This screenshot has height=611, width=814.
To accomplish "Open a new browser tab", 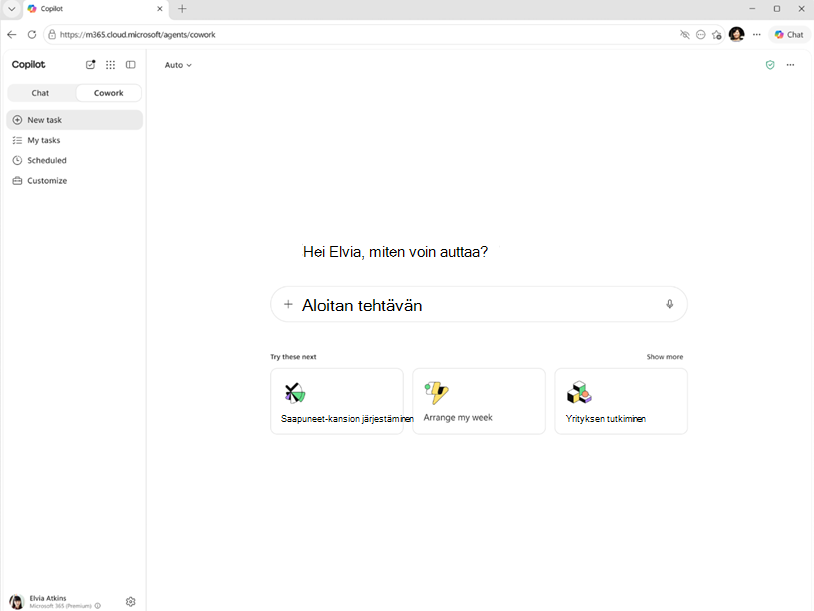I will pyautogui.click(x=182, y=8).
